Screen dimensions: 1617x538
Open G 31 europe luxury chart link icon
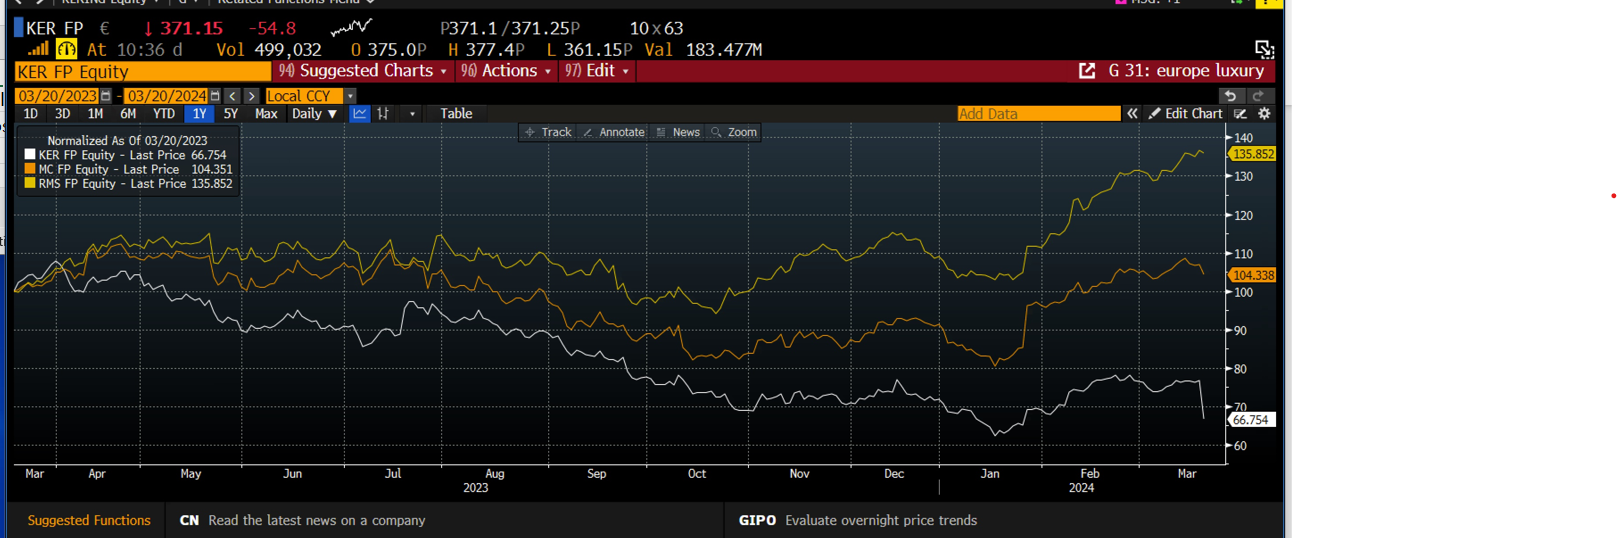point(1087,71)
